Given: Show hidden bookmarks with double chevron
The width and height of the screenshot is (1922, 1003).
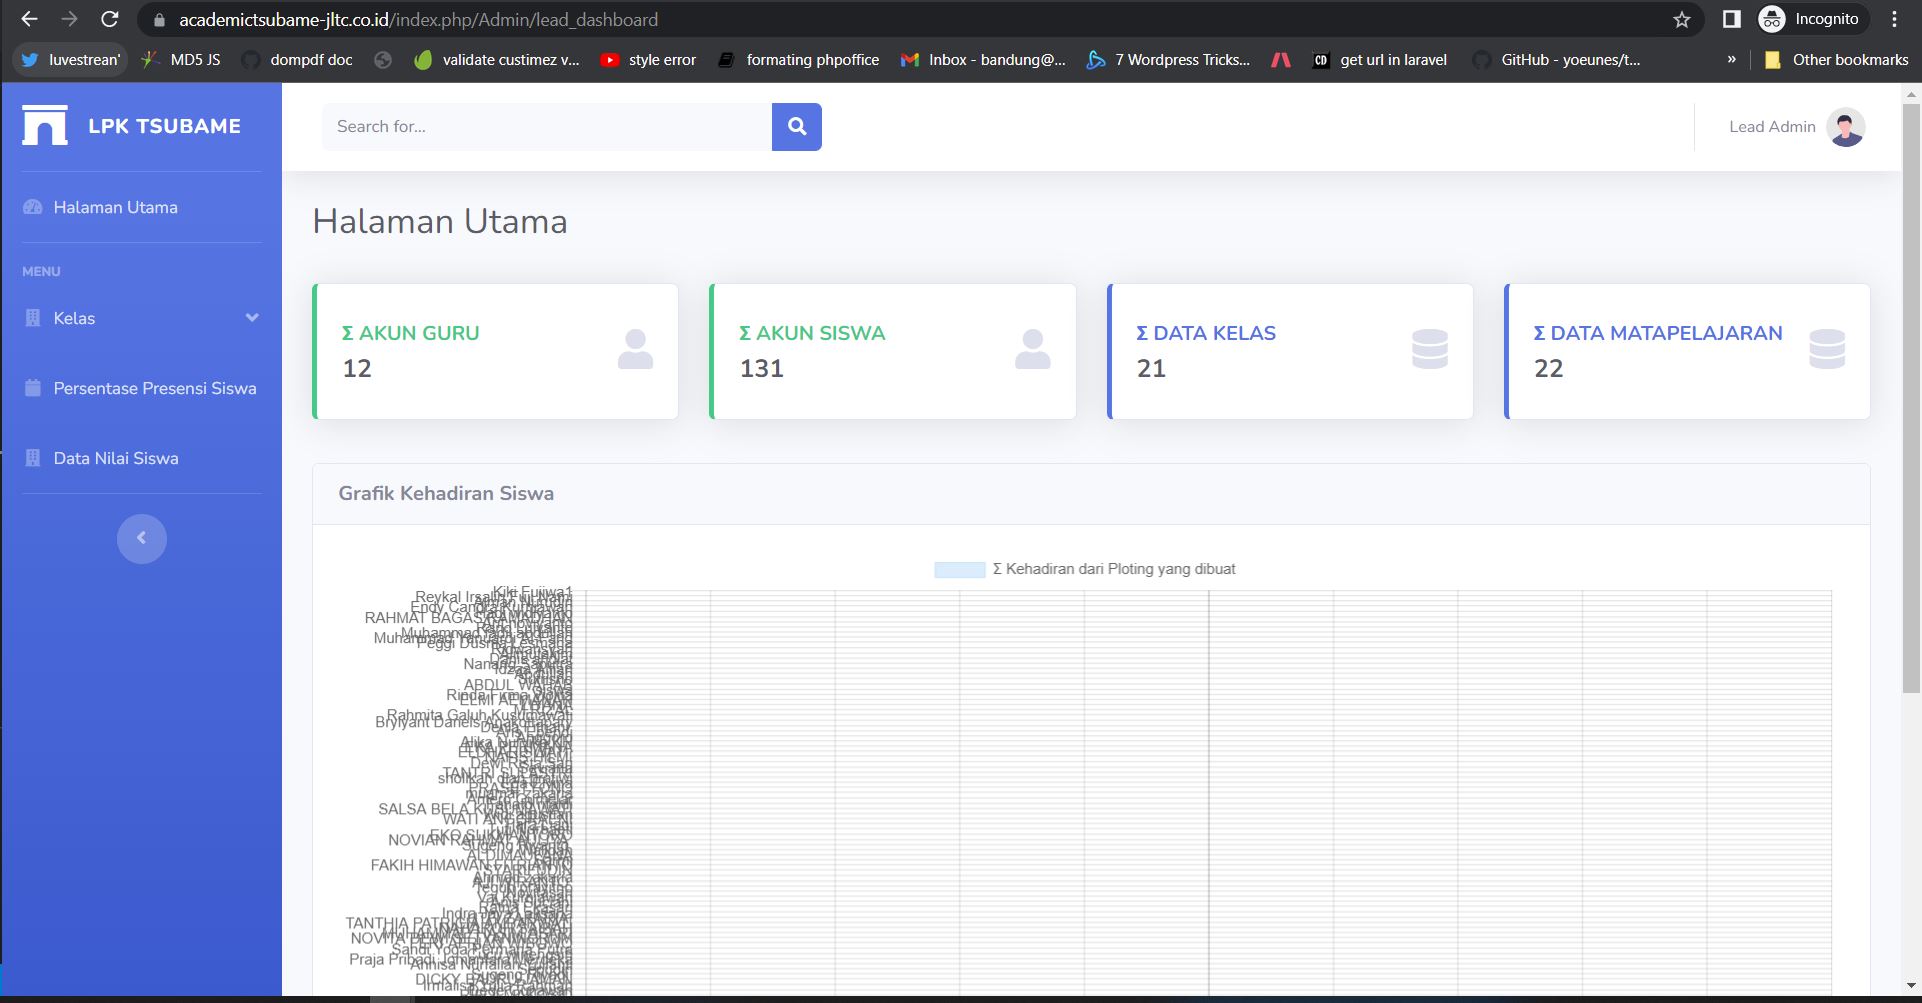Looking at the screenshot, I should click(x=1731, y=60).
